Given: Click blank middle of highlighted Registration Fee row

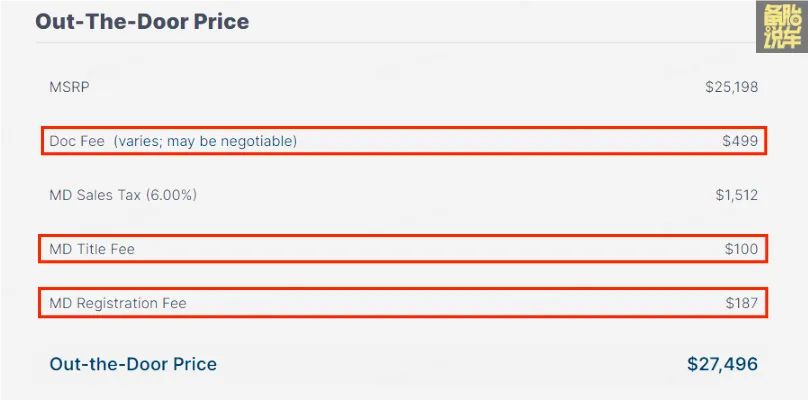Looking at the screenshot, I should pos(450,303).
